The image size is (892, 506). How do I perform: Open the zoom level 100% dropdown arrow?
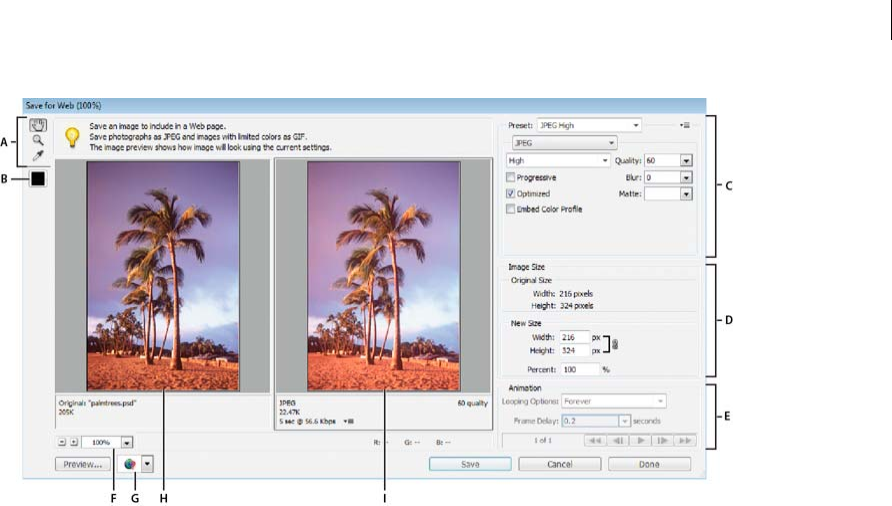[x=126, y=442]
